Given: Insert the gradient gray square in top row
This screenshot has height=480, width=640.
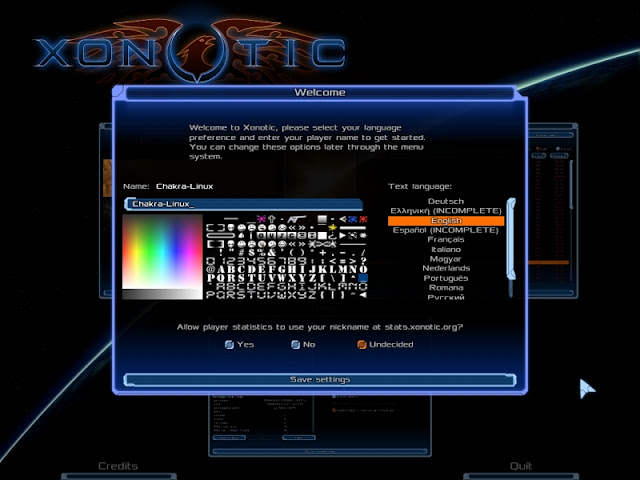Looking at the screenshot, I should [x=322, y=219].
